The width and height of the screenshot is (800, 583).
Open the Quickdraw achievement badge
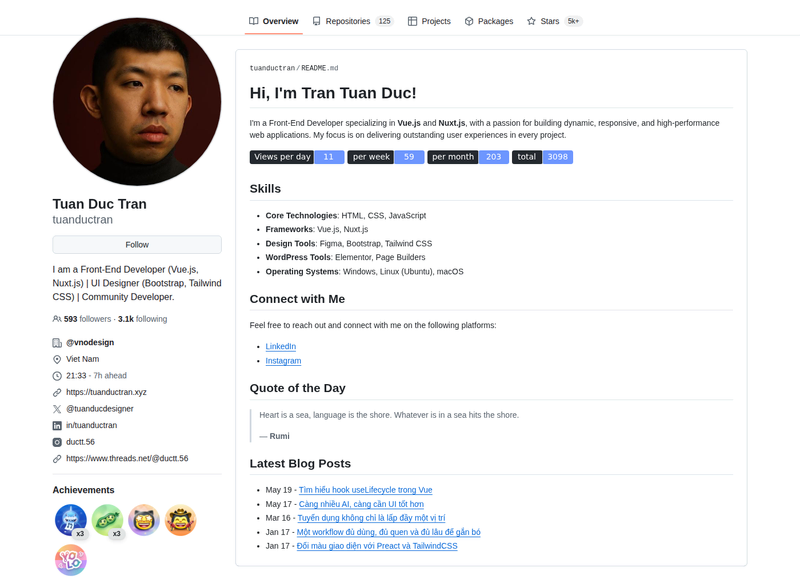(144, 520)
